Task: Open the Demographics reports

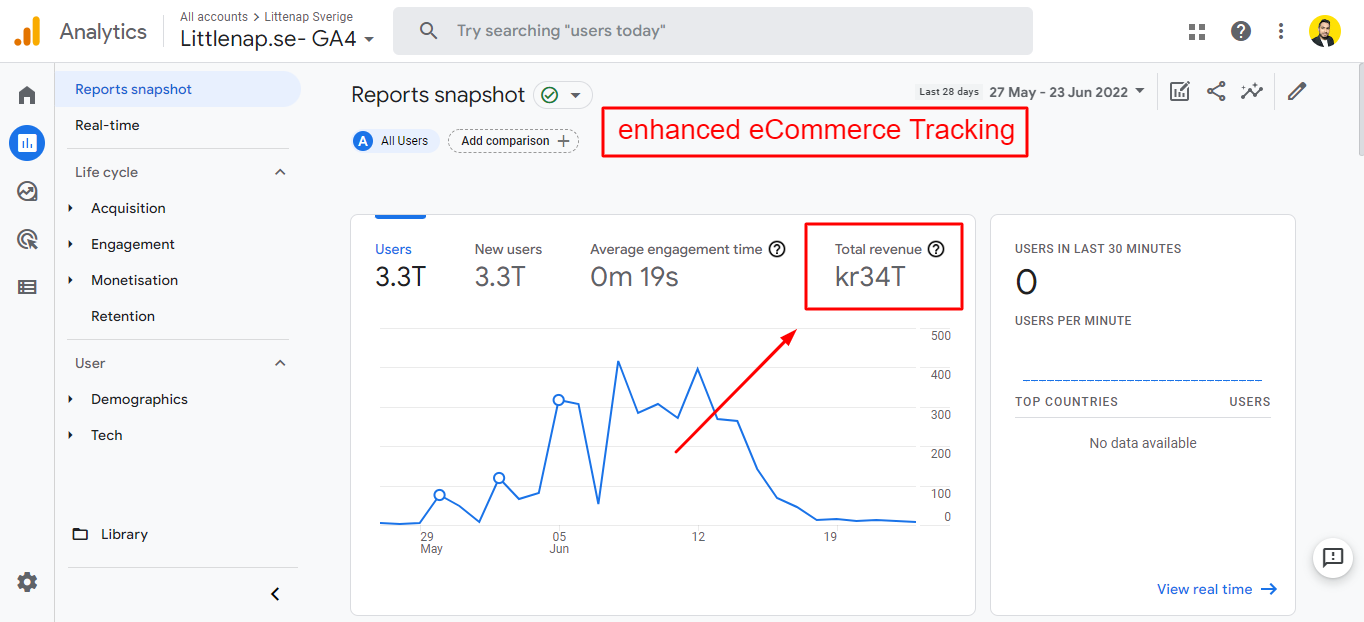Action: tap(139, 399)
